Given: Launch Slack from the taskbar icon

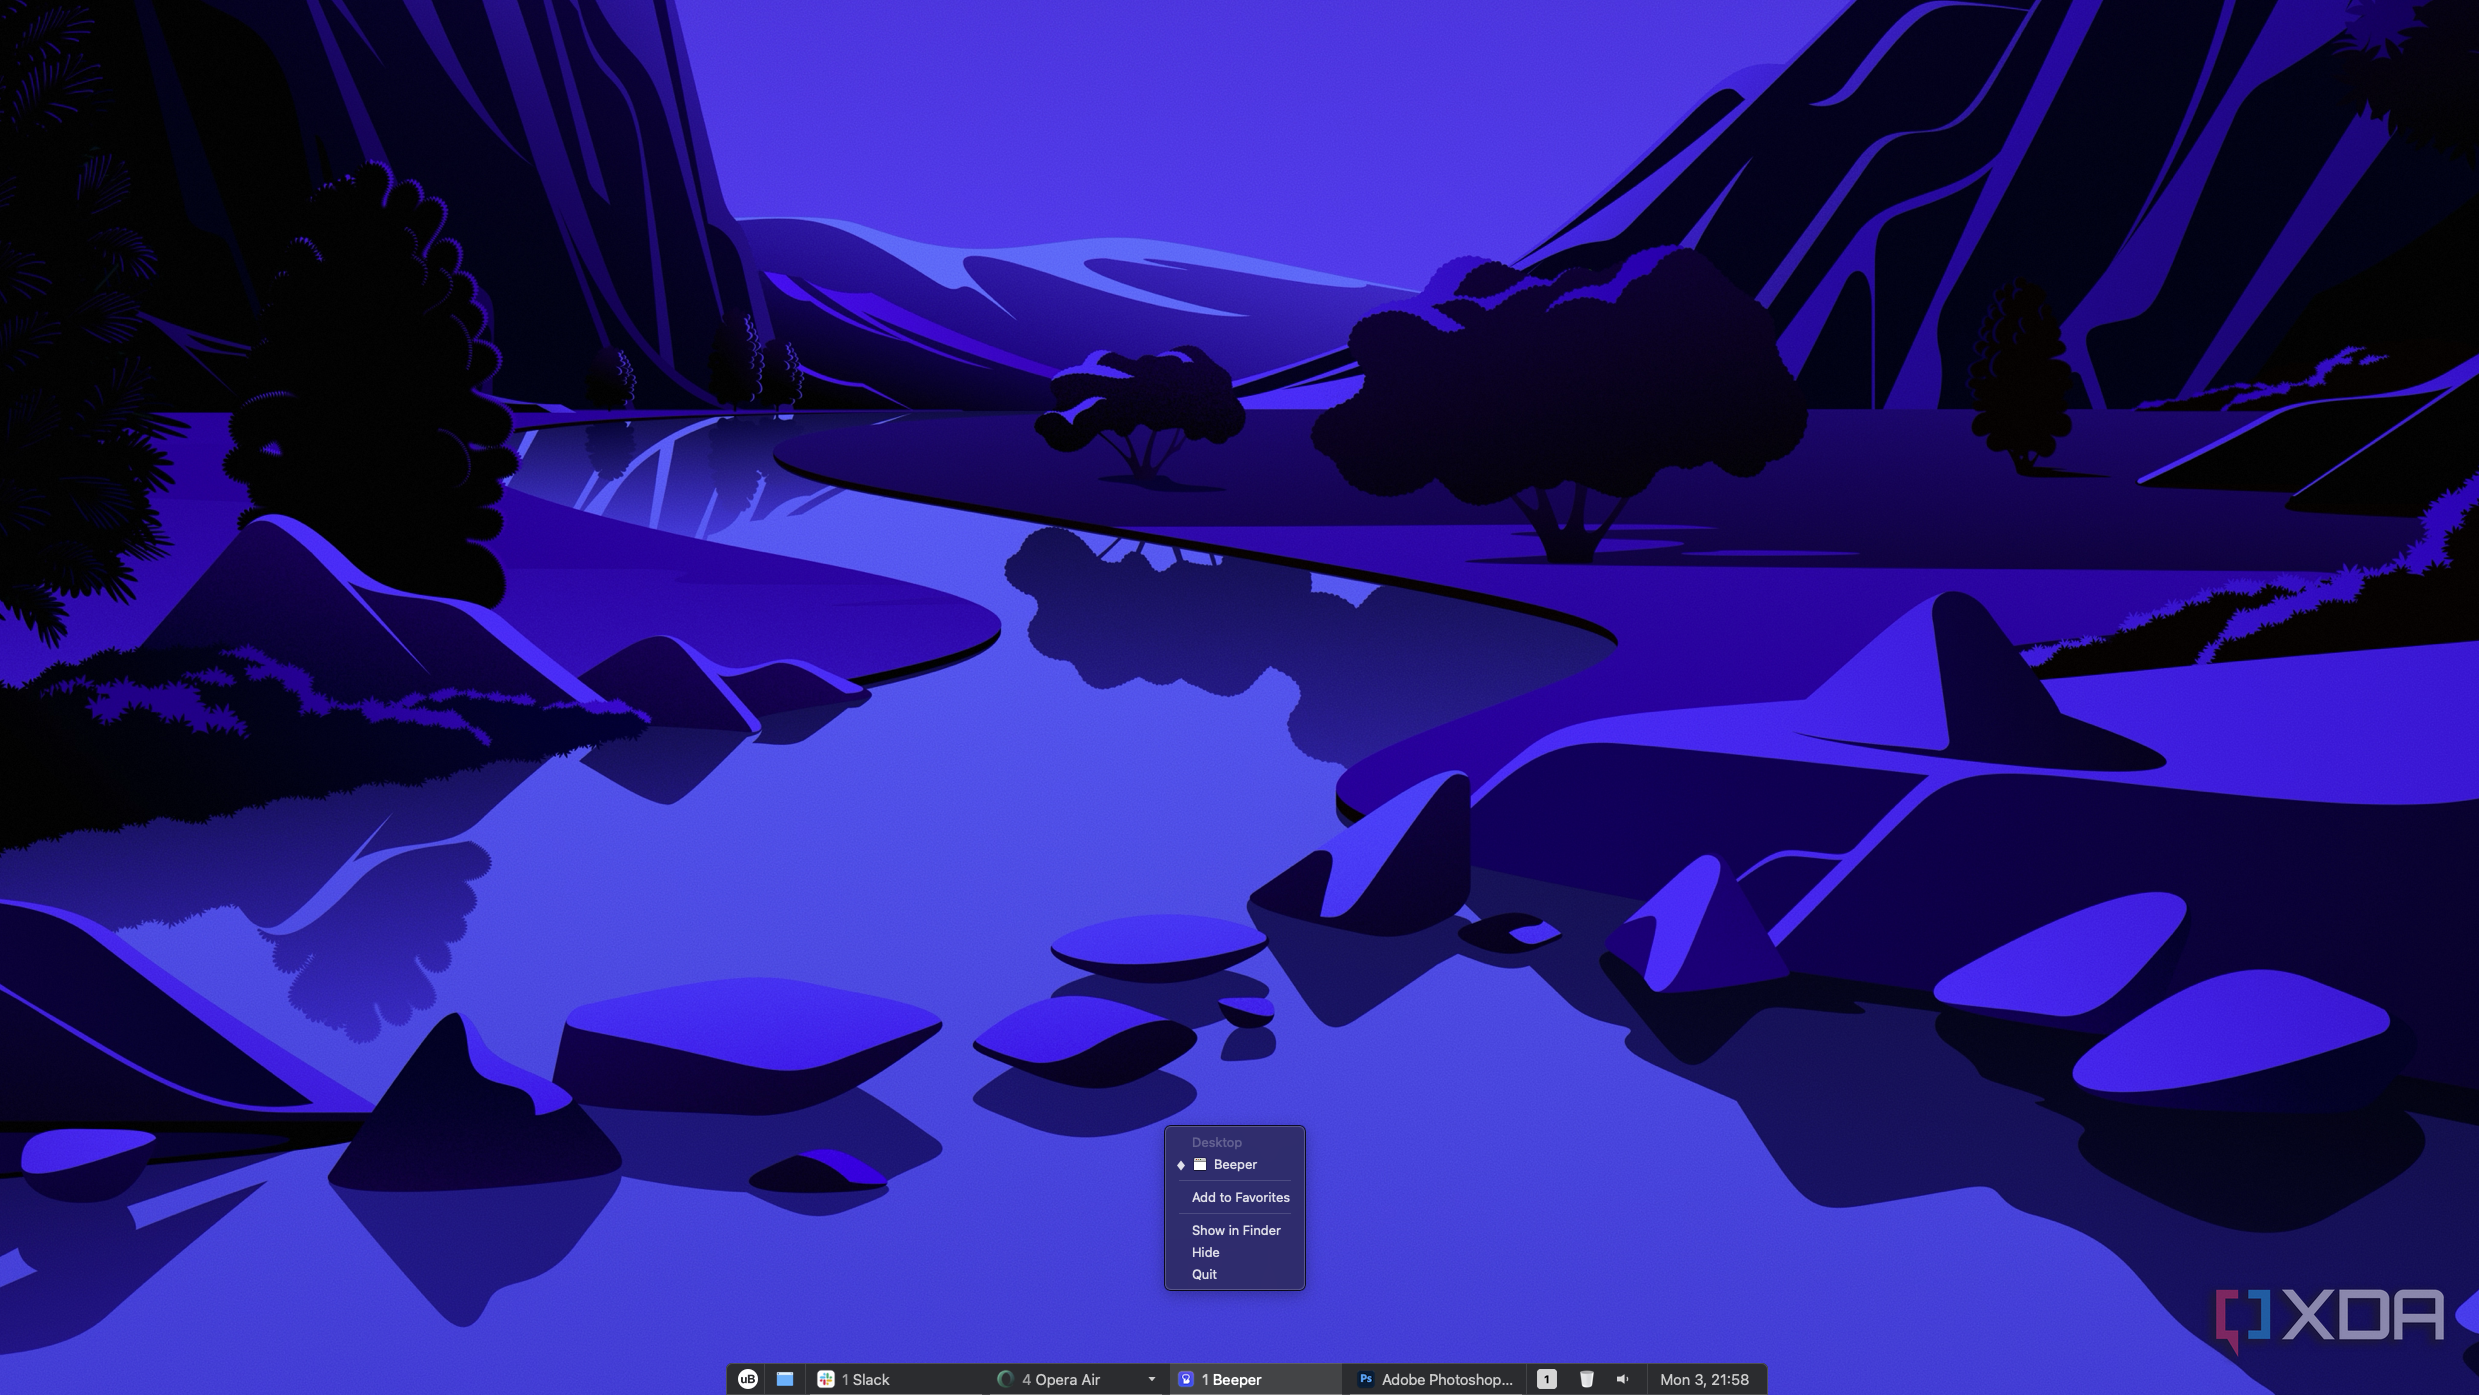Looking at the screenshot, I should [826, 1379].
